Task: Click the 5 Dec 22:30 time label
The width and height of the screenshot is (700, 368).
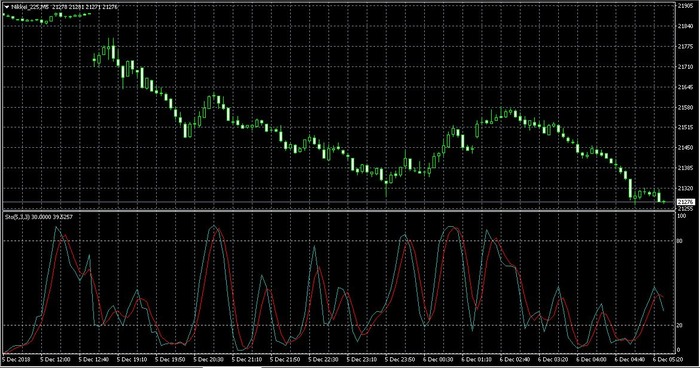Action: (x=324, y=359)
